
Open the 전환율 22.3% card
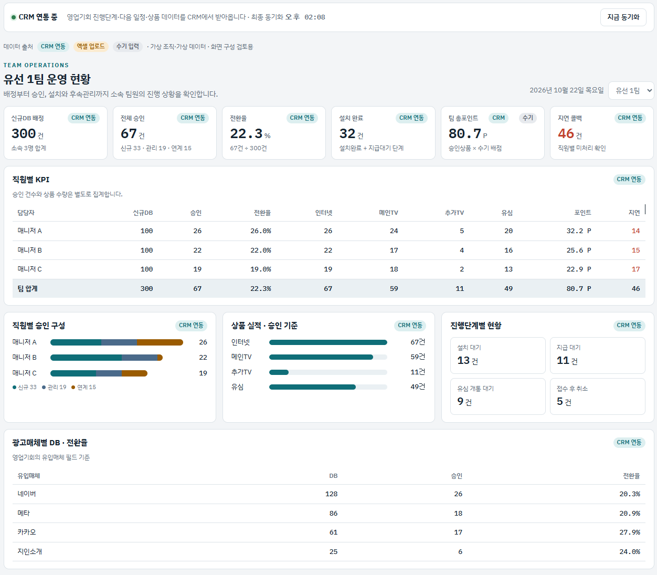(274, 133)
